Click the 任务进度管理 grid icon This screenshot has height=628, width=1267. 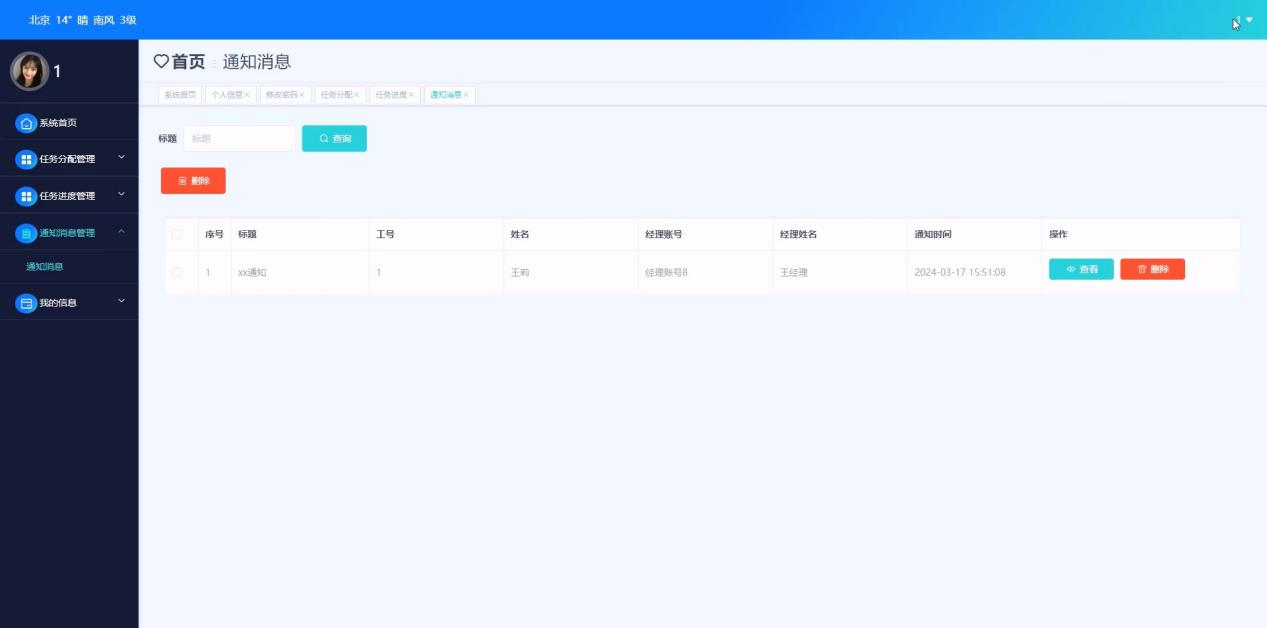[x=26, y=196]
